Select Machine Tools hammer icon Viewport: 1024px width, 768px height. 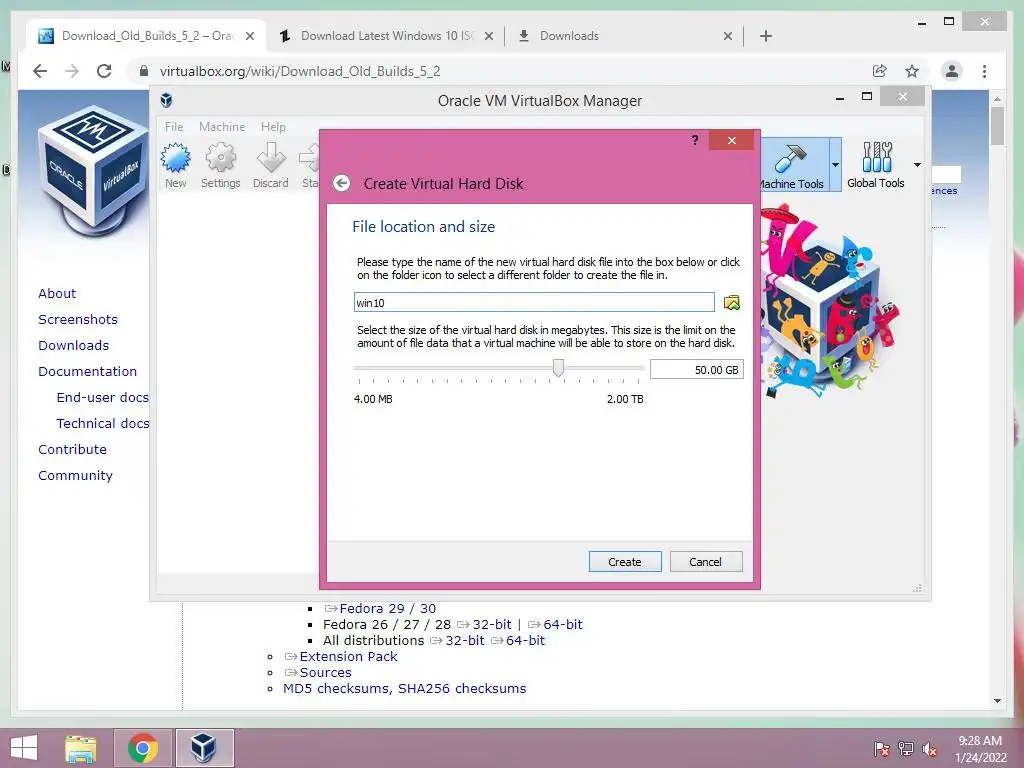790,158
